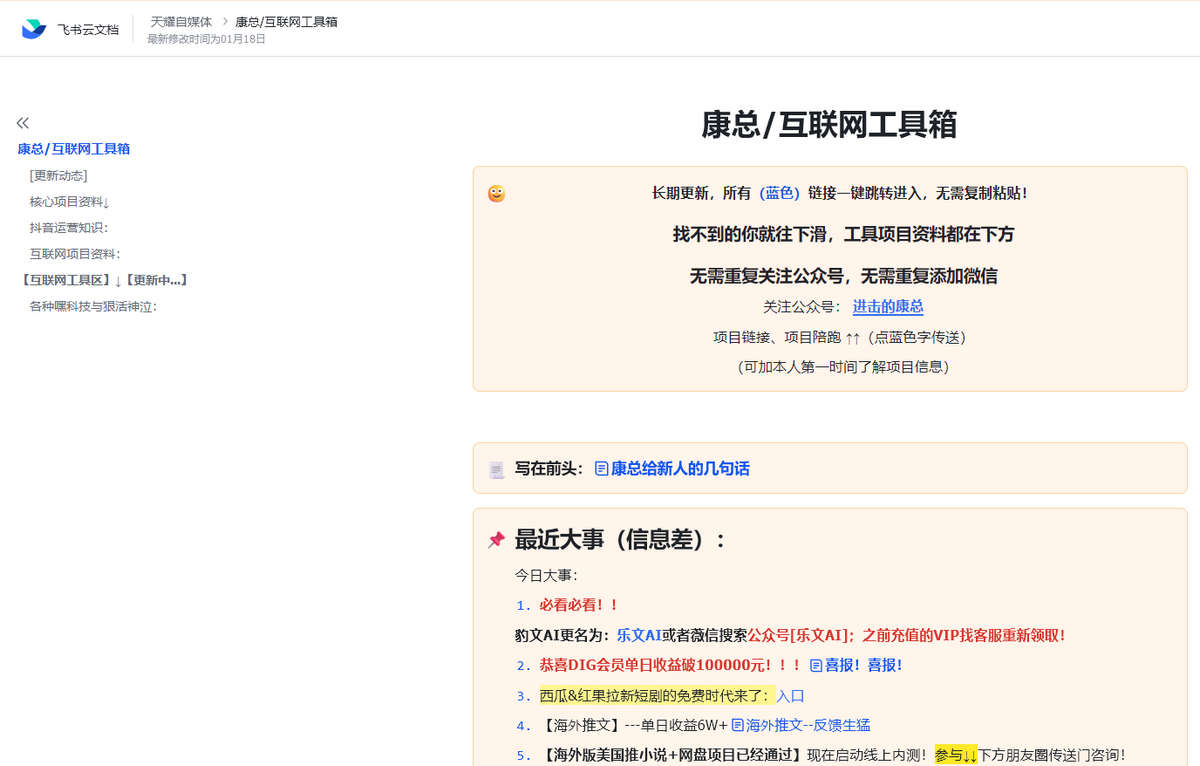Click the red pushpin beside 最近大事

[x=497, y=540]
